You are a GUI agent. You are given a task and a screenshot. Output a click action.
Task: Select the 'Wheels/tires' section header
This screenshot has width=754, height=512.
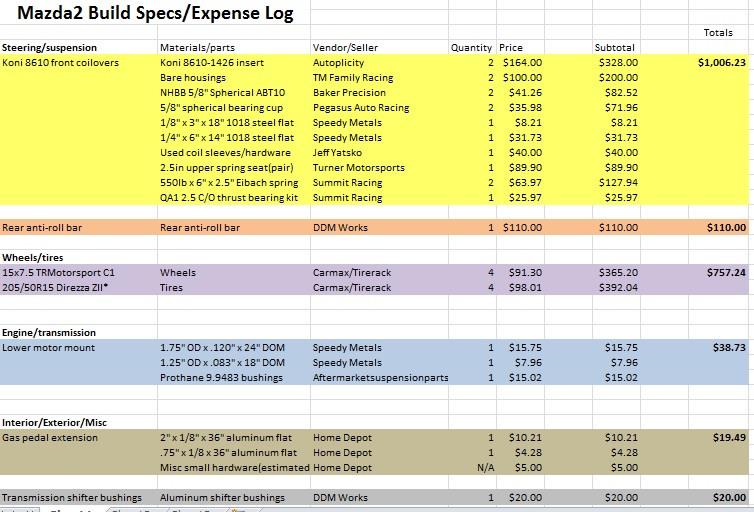click(x=78, y=257)
